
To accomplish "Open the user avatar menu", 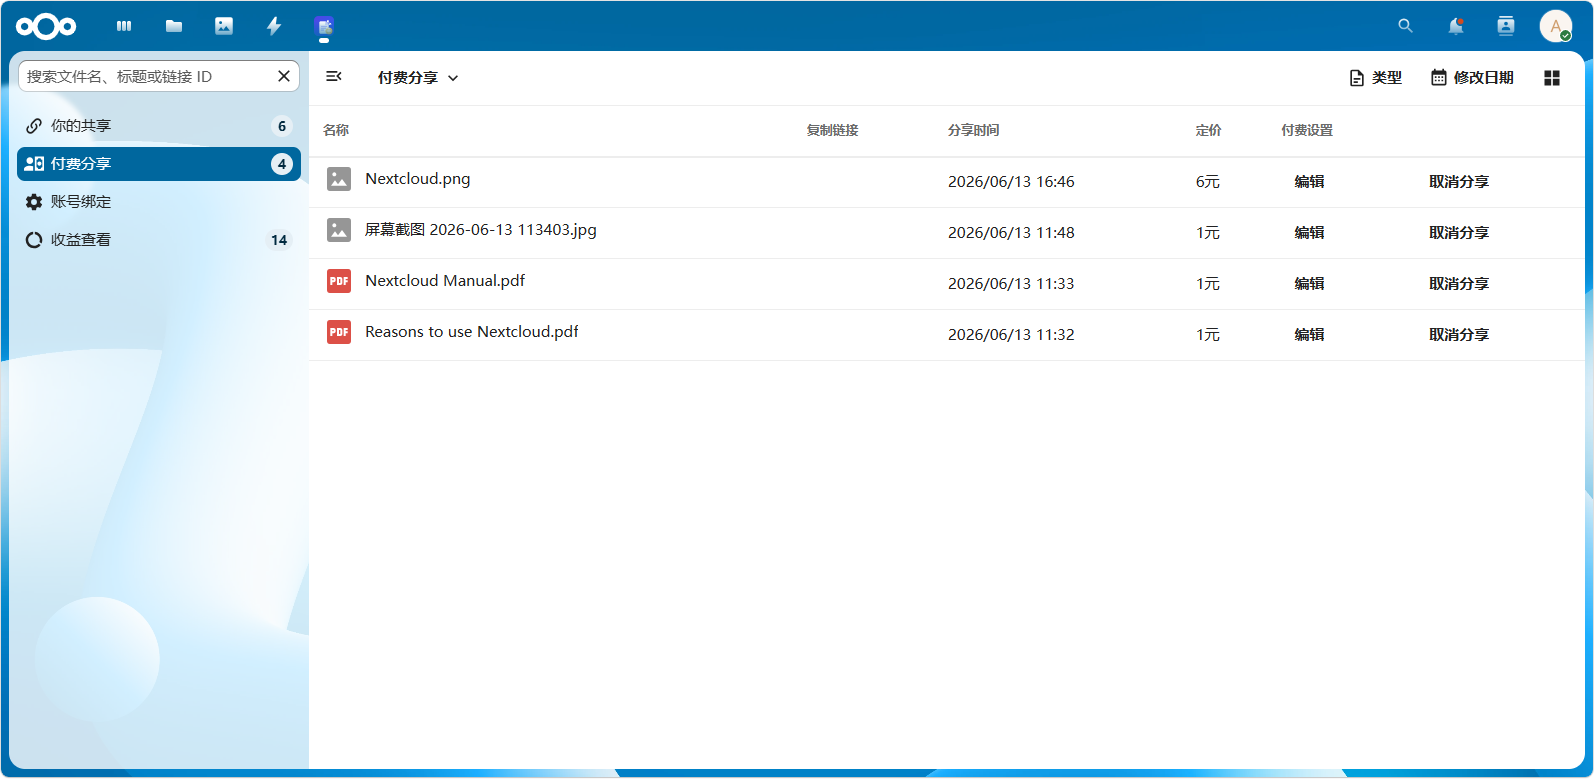I will (x=1556, y=26).
